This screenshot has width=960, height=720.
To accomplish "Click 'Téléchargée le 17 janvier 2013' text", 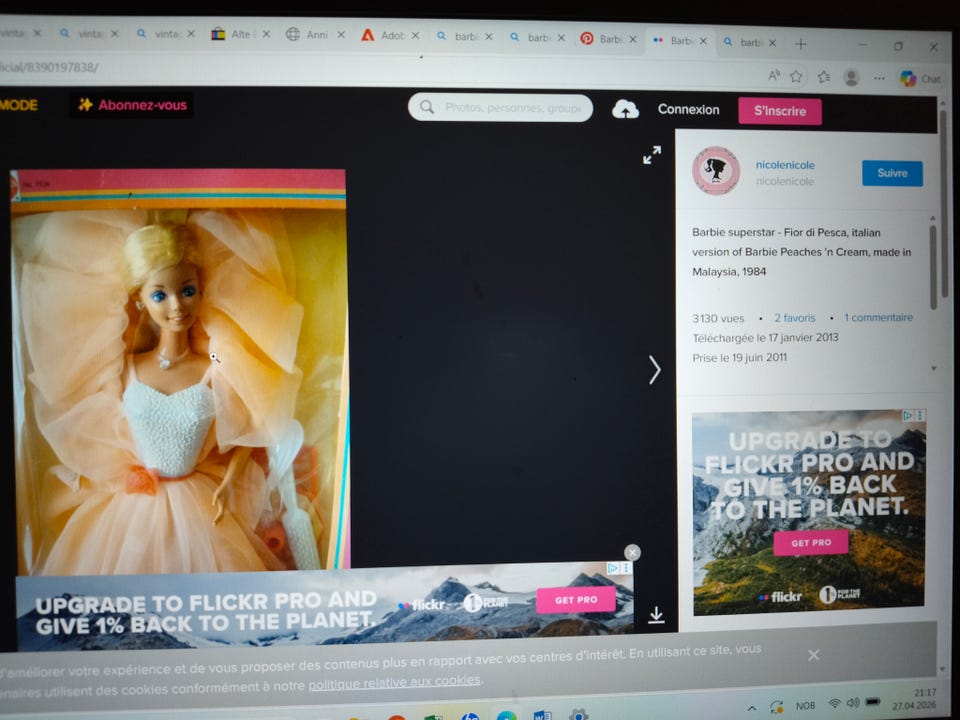I will point(765,337).
